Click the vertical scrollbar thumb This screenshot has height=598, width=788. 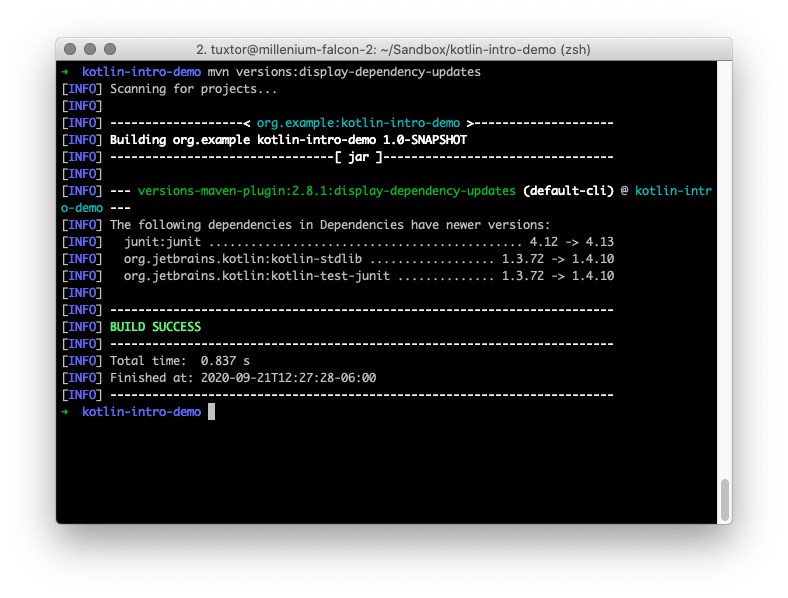[x=725, y=498]
